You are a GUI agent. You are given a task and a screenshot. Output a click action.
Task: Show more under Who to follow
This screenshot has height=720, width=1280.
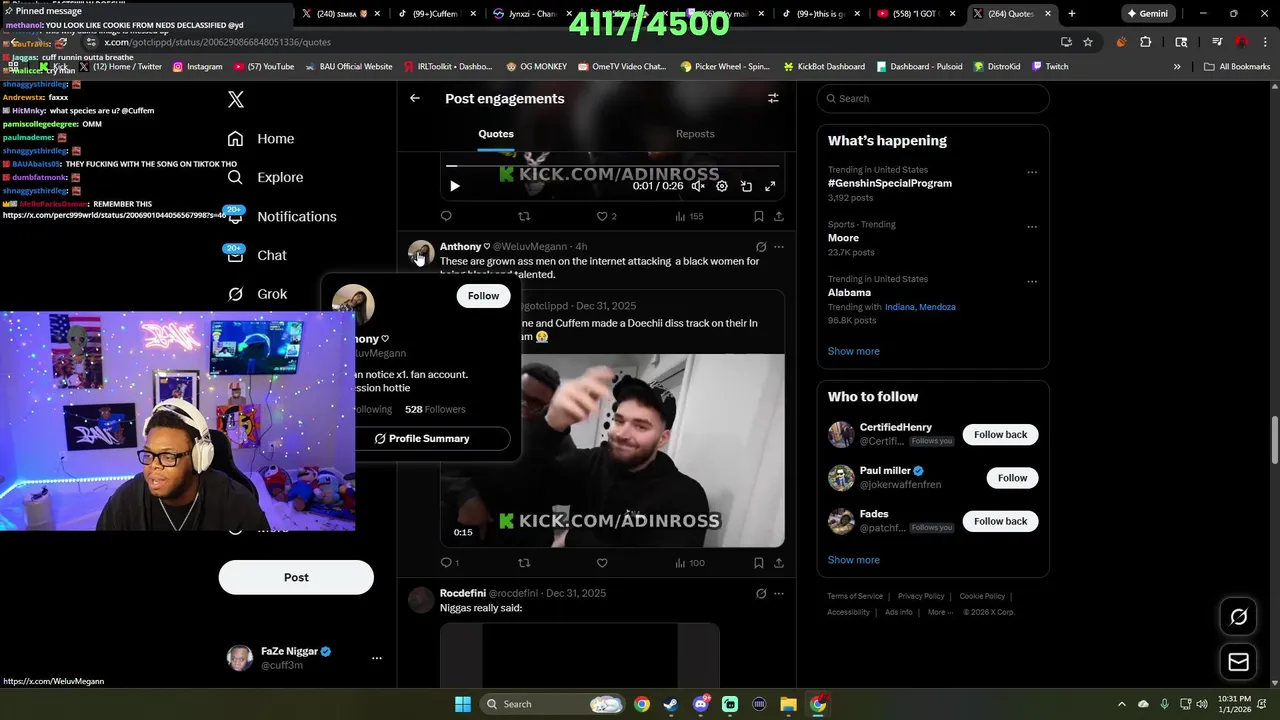[x=854, y=560]
